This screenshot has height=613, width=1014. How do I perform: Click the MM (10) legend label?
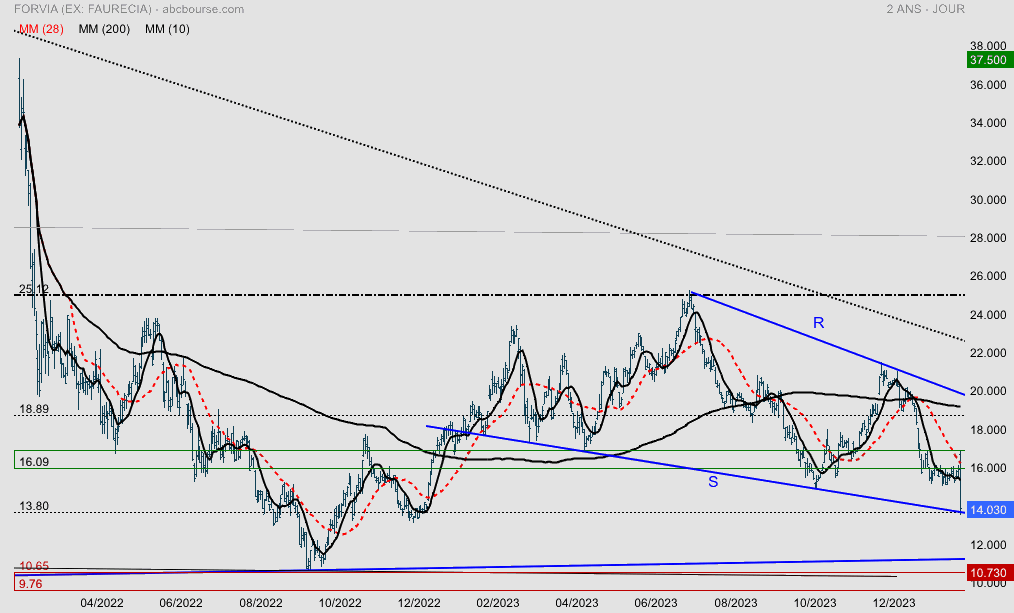[167, 29]
